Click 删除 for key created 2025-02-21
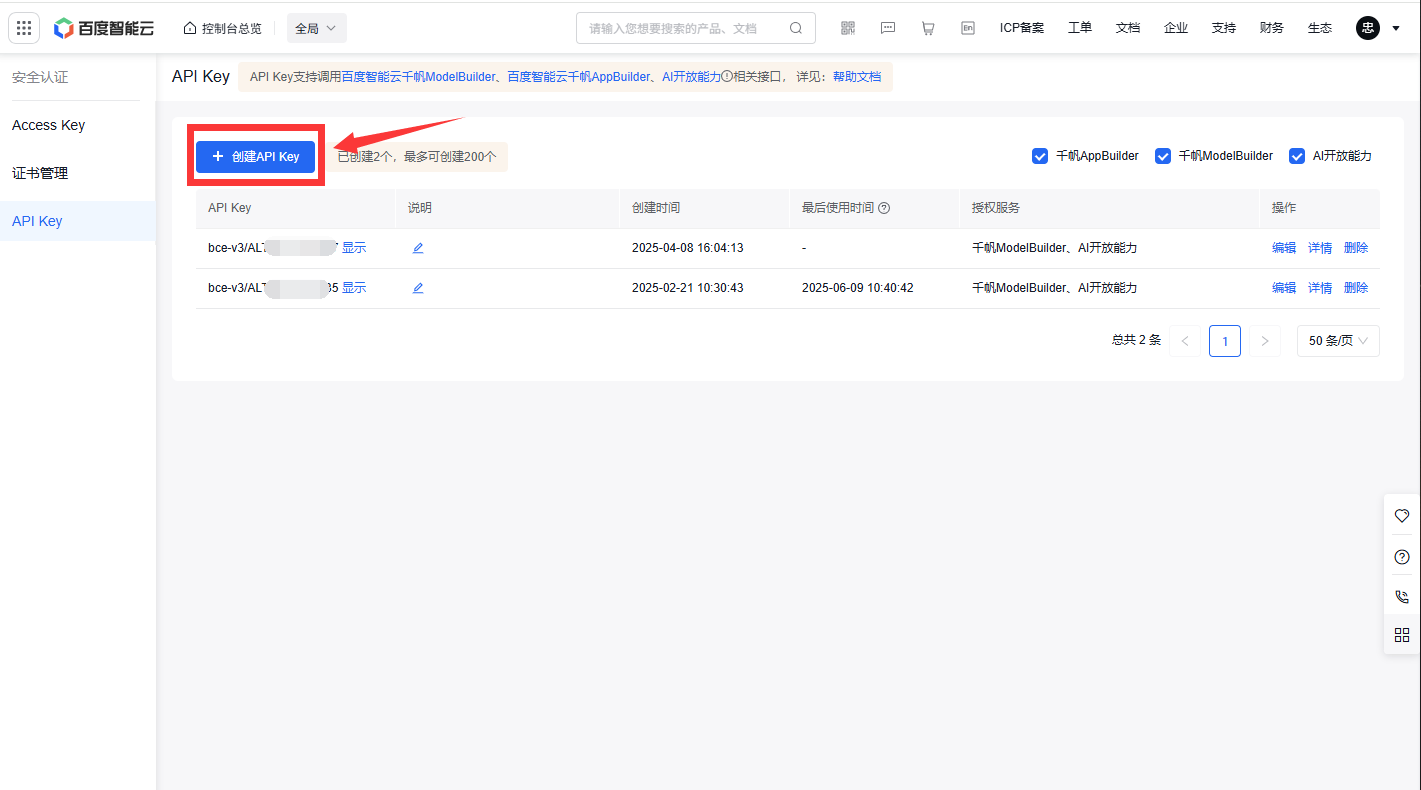Image resolution: width=1421 pixels, height=790 pixels. pyautogui.click(x=1356, y=288)
